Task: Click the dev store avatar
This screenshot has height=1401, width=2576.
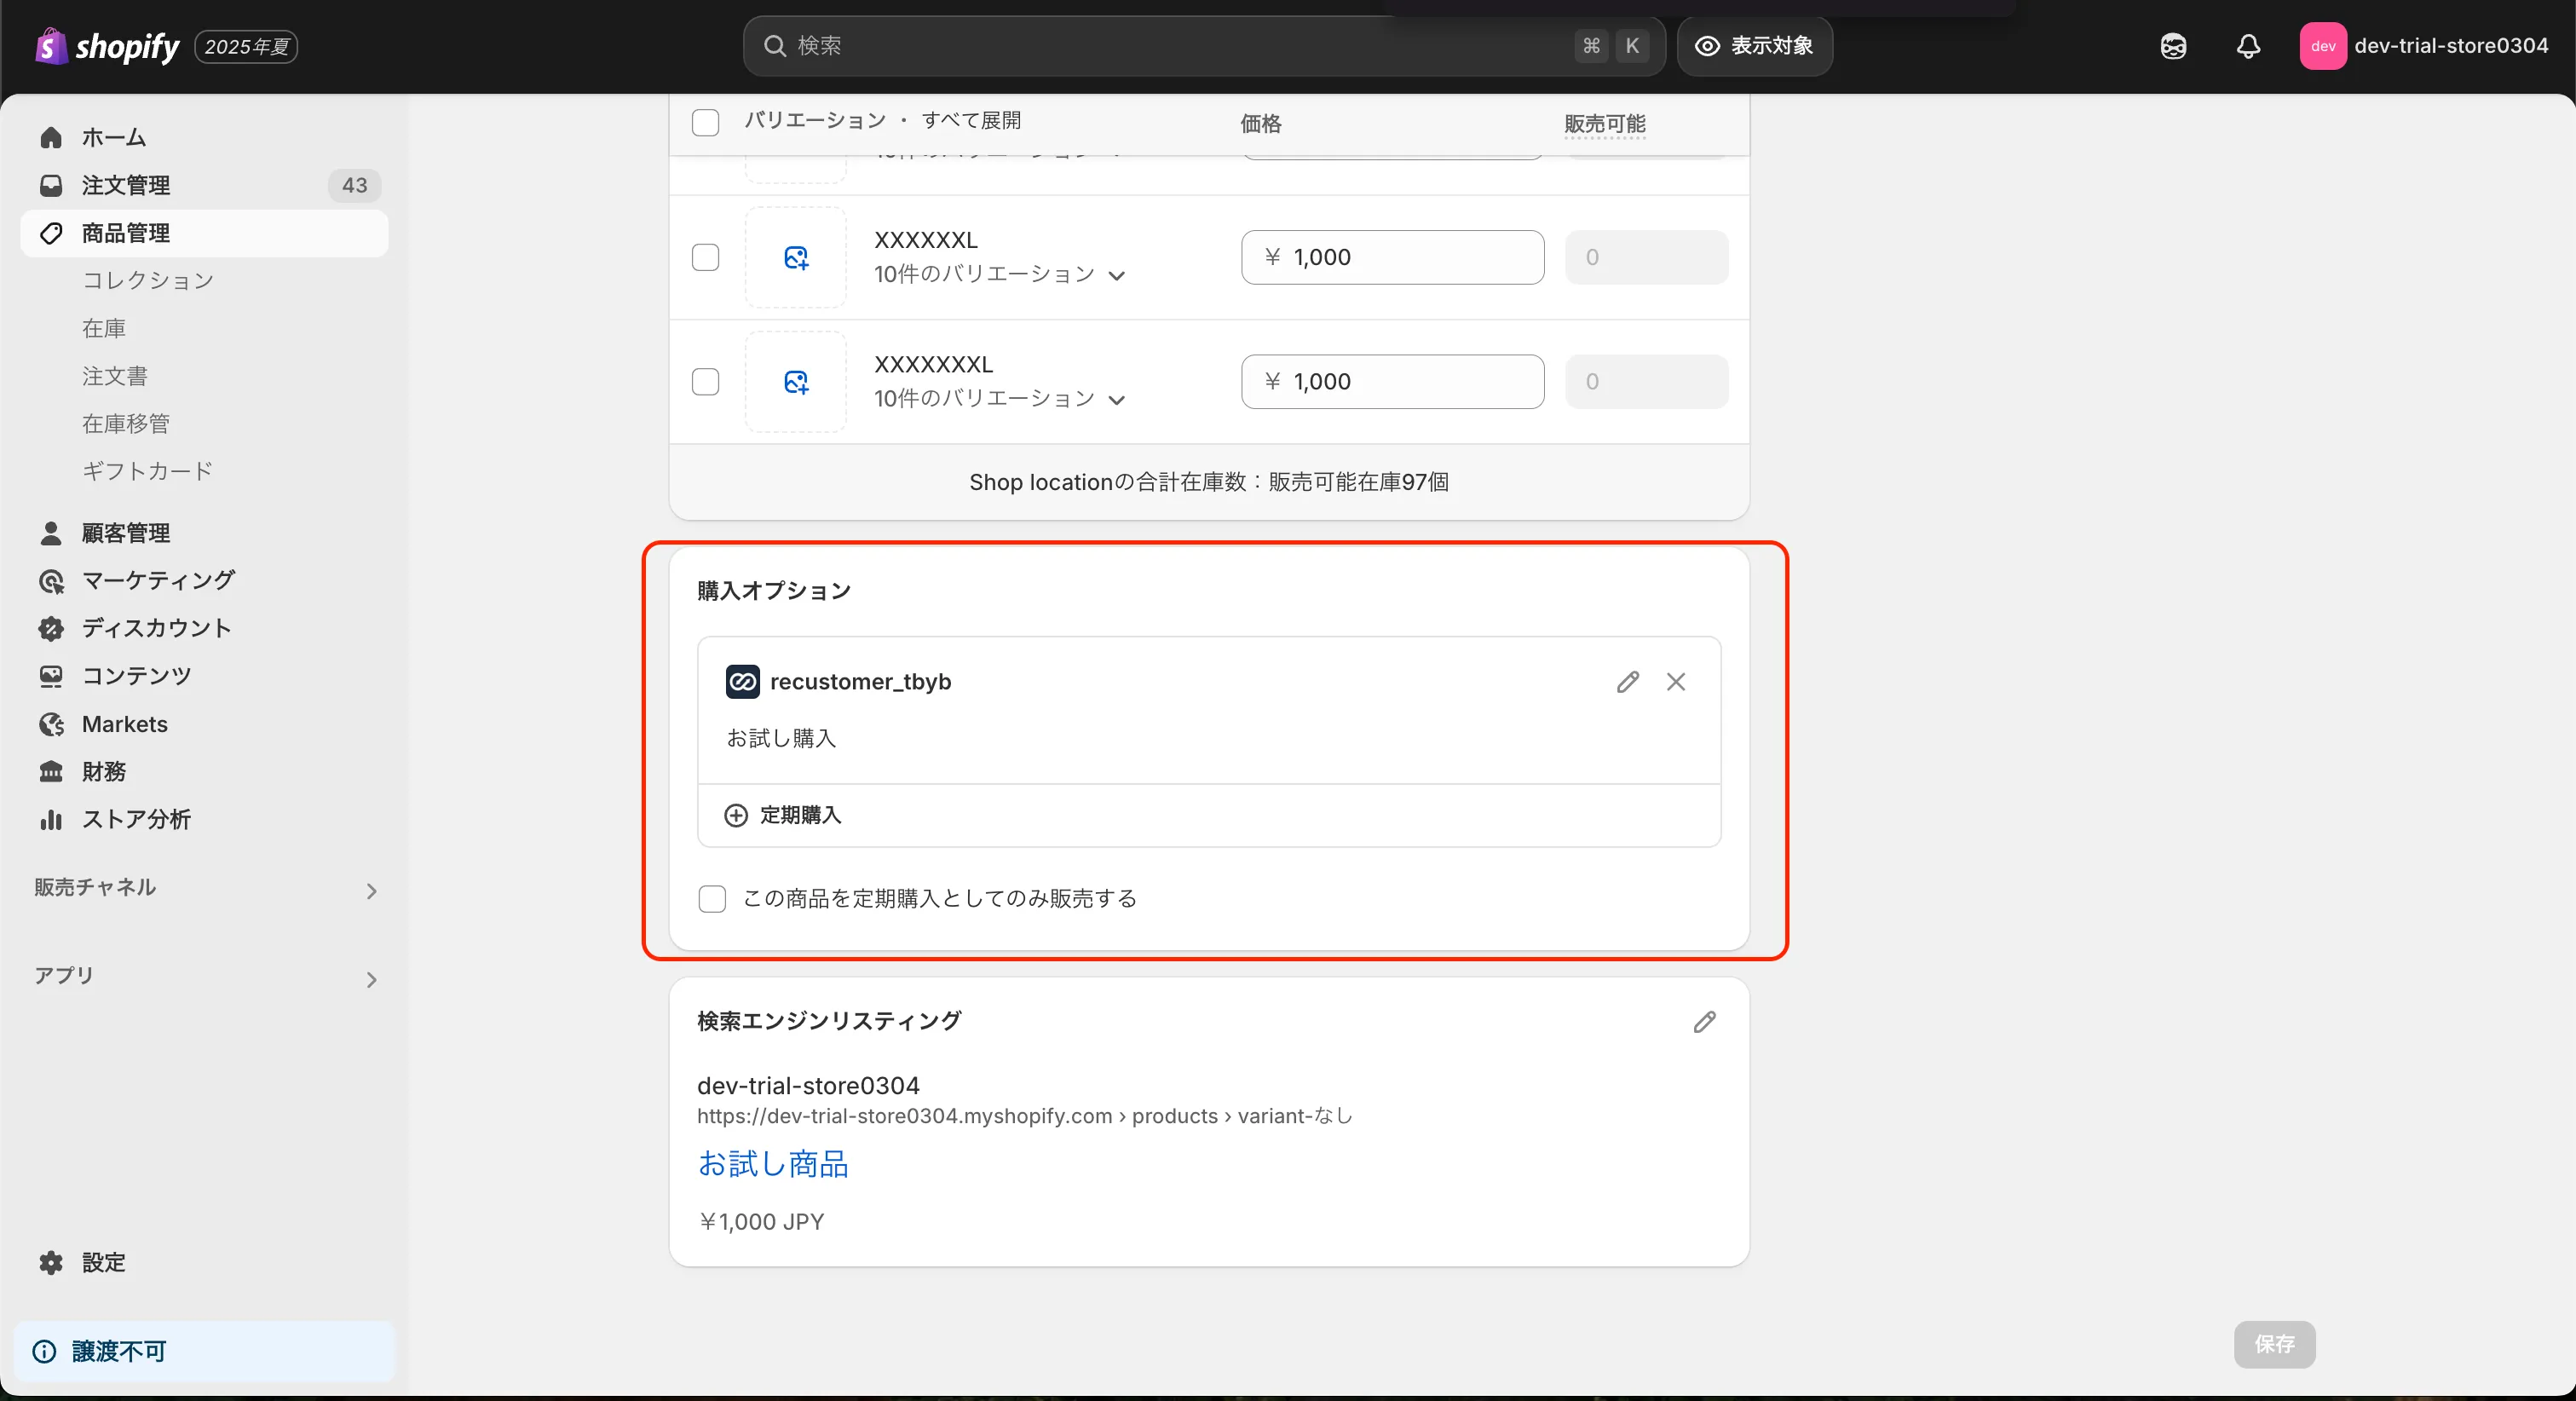Action: [2322, 46]
